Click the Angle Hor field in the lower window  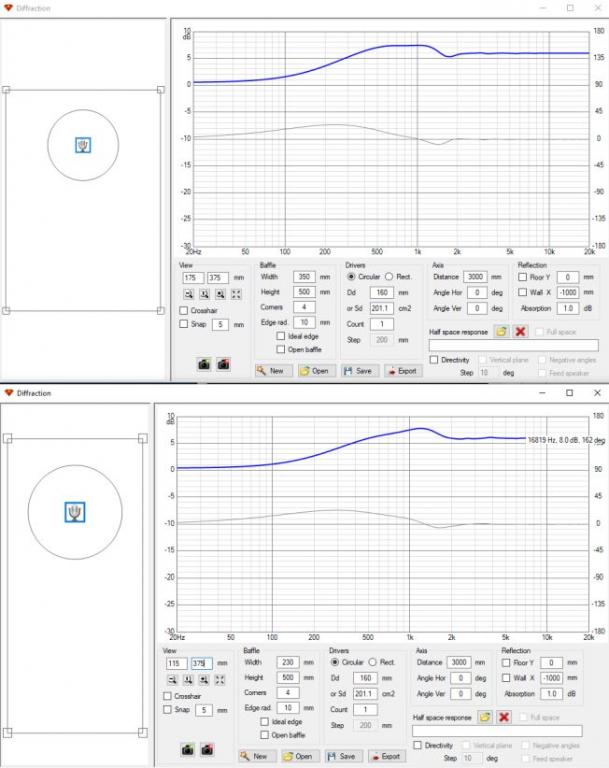(x=460, y=678)
